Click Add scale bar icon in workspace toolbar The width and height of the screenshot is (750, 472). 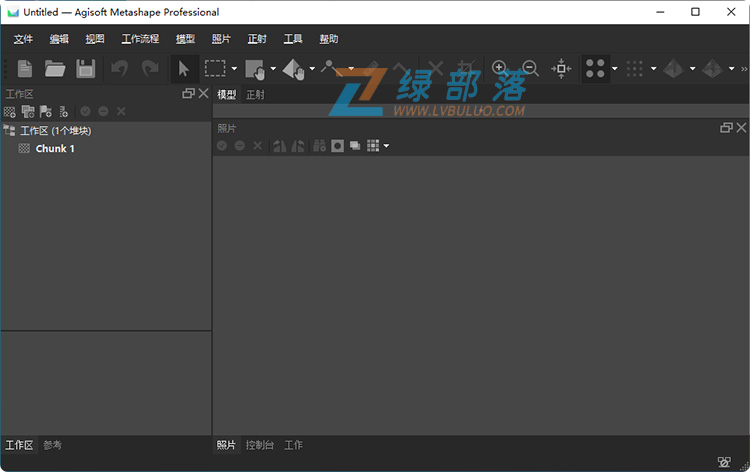pyautogui.click(x=64, y=111)
